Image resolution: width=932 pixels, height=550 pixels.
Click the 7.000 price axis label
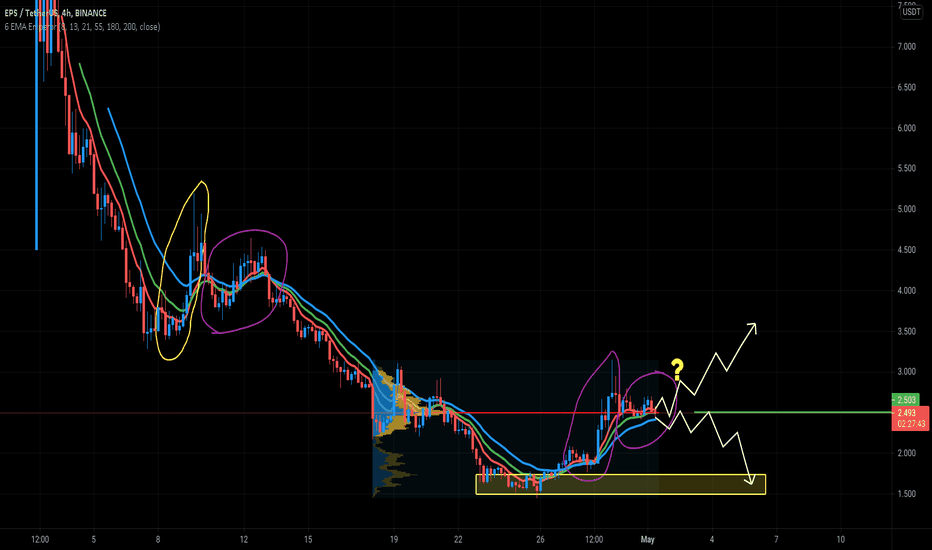pyautogui.click(x=906, y=46)
